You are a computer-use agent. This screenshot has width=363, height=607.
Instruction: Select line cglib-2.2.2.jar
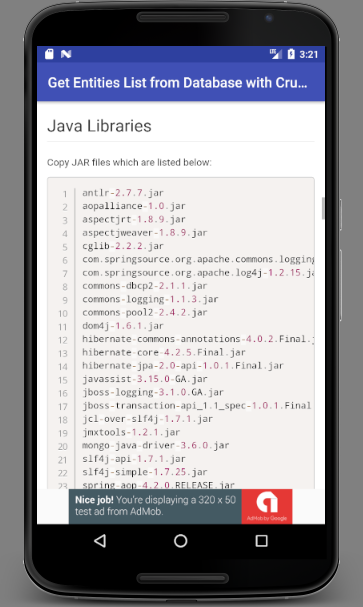[123, 246]
